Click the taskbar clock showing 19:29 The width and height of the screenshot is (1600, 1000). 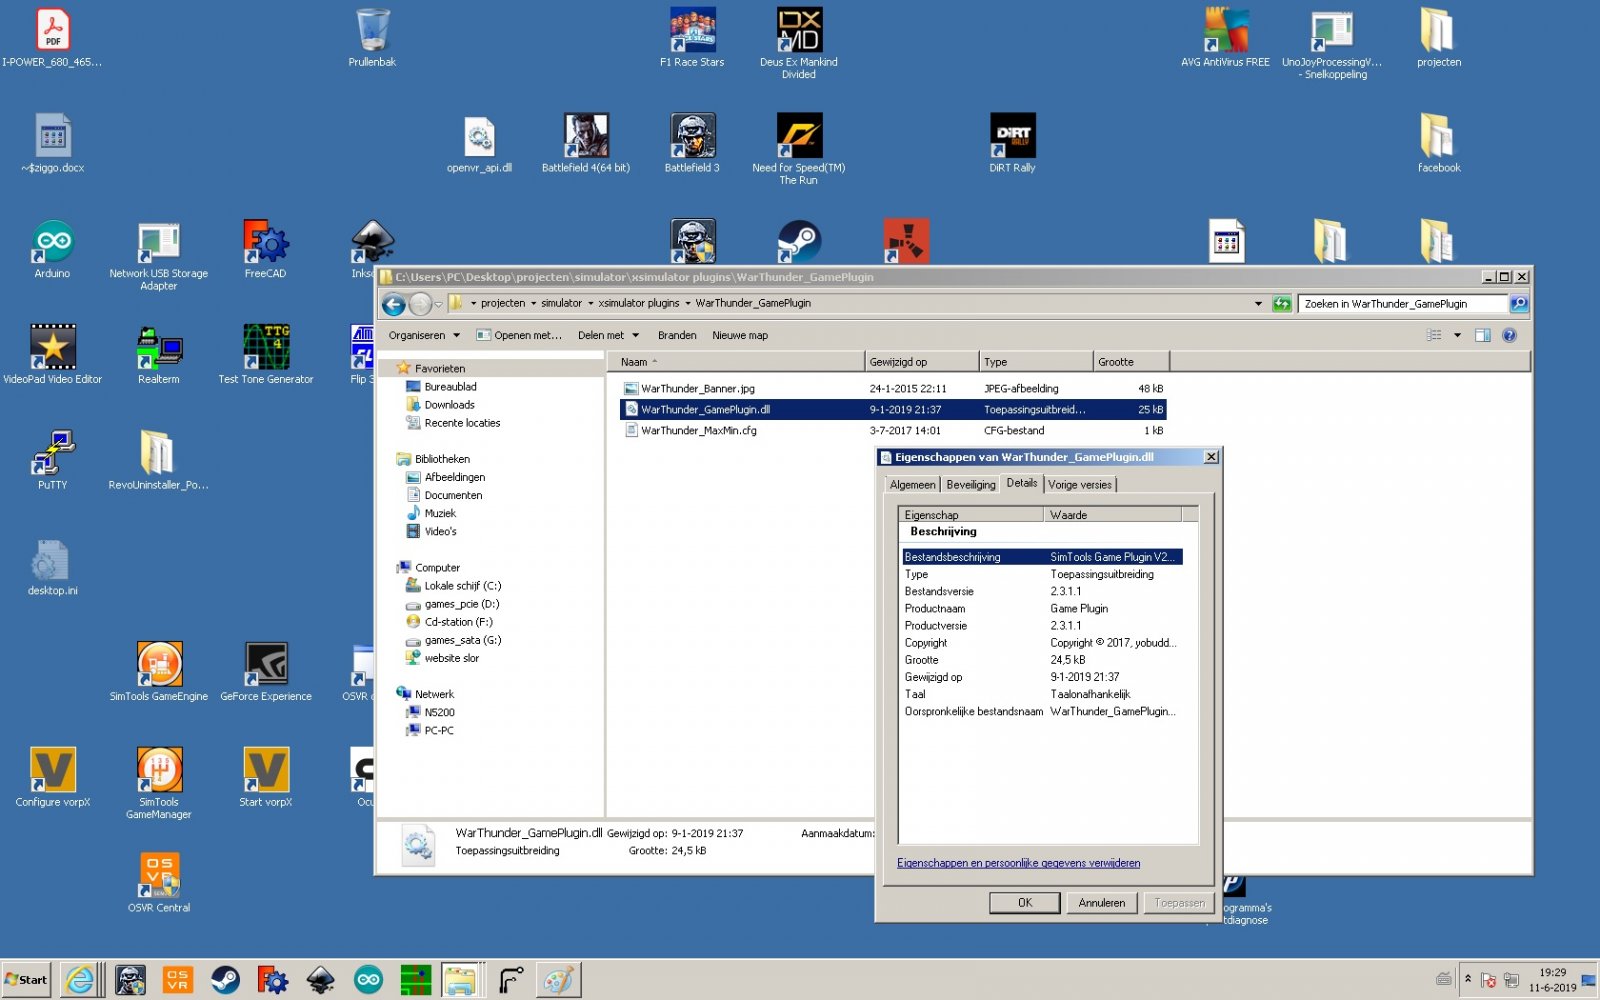pos(1552,980)
